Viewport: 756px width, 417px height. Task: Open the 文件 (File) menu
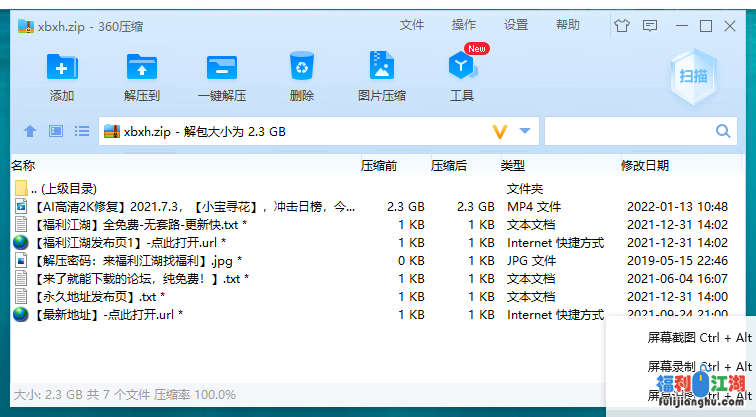(412, 25)
